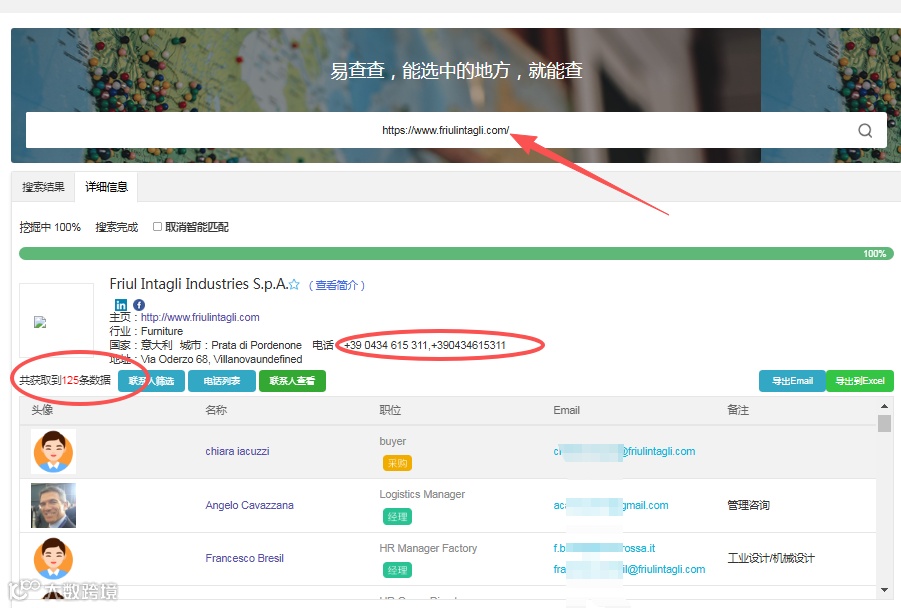Screen dimensions: 901x608
Task: Open the homepage link http://www.friulintagli.com
Action: (200, 317)
